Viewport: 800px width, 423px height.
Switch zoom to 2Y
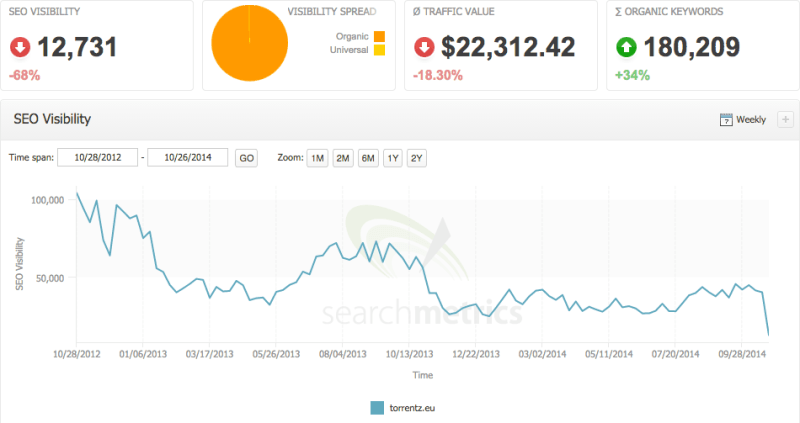417,158
